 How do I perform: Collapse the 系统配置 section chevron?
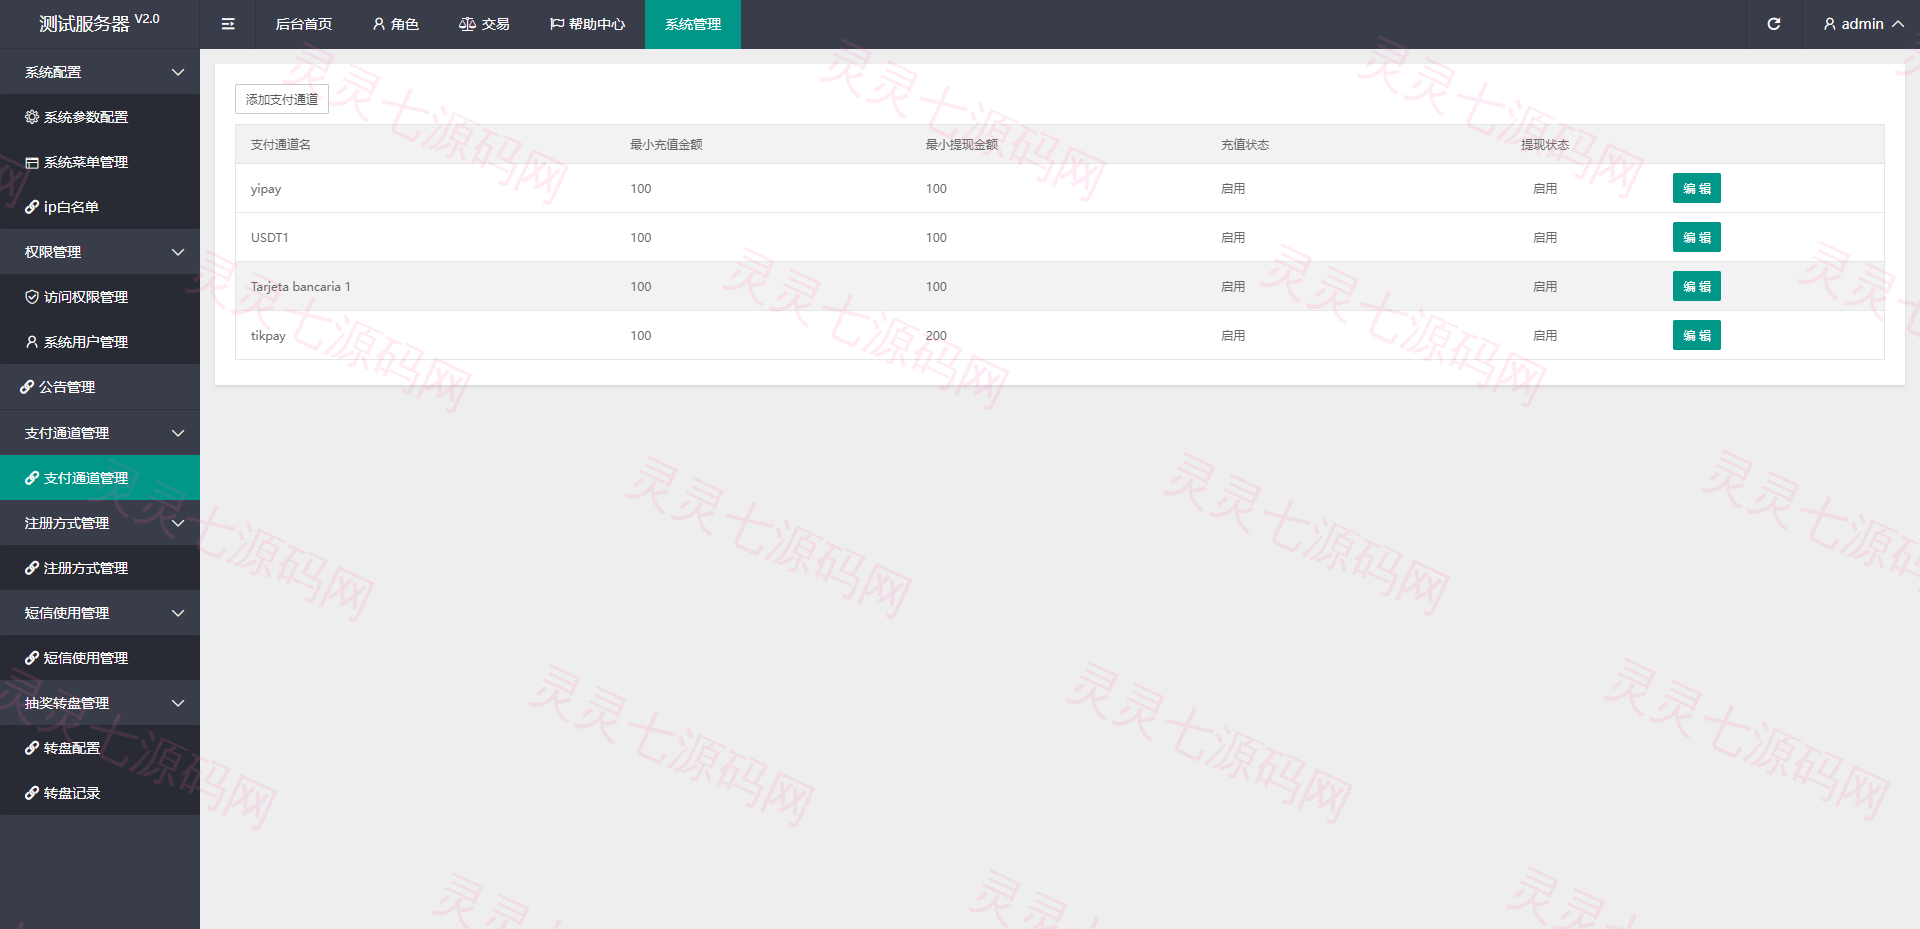pyautogui.click(x=178, y=72)
